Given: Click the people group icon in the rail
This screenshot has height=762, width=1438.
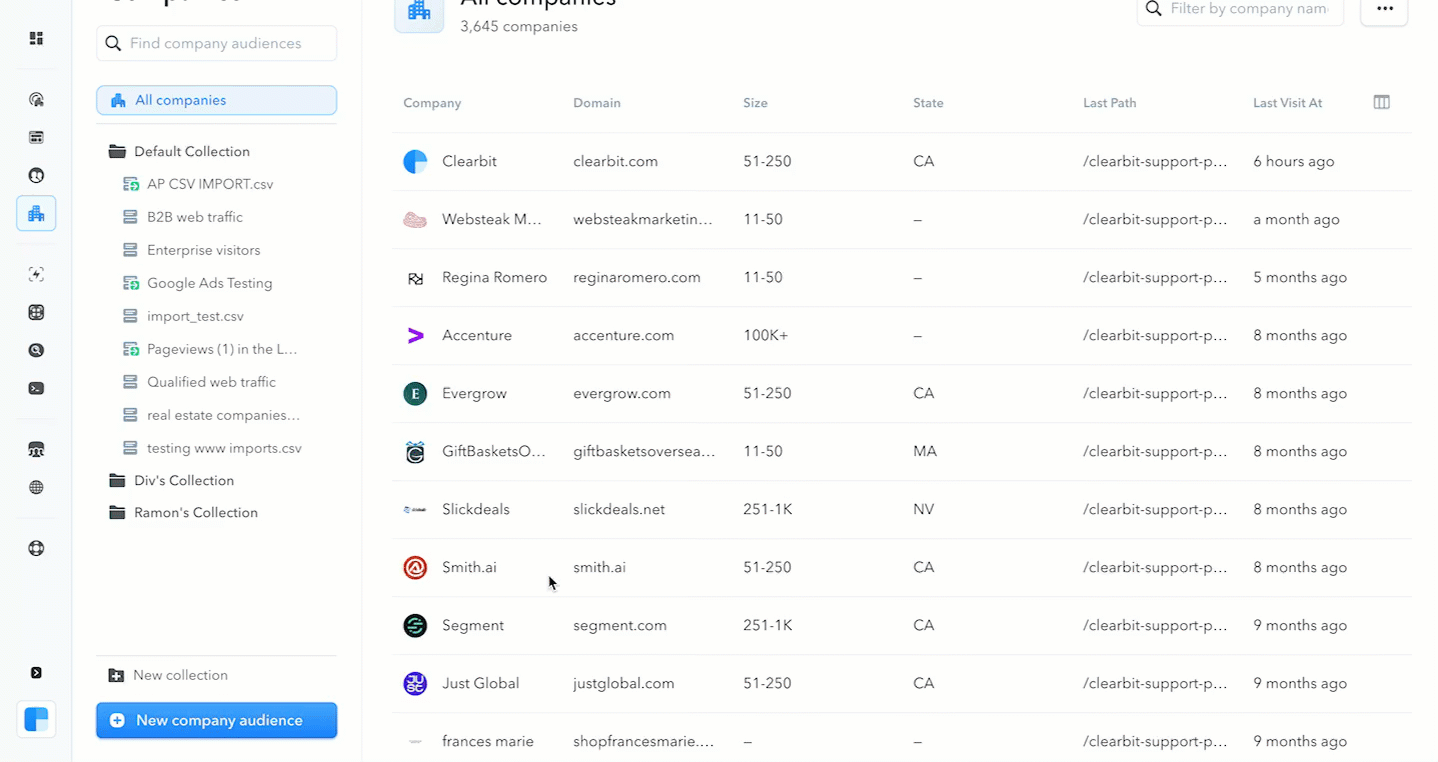Looking at the screenshot, I should coord(36,449).
